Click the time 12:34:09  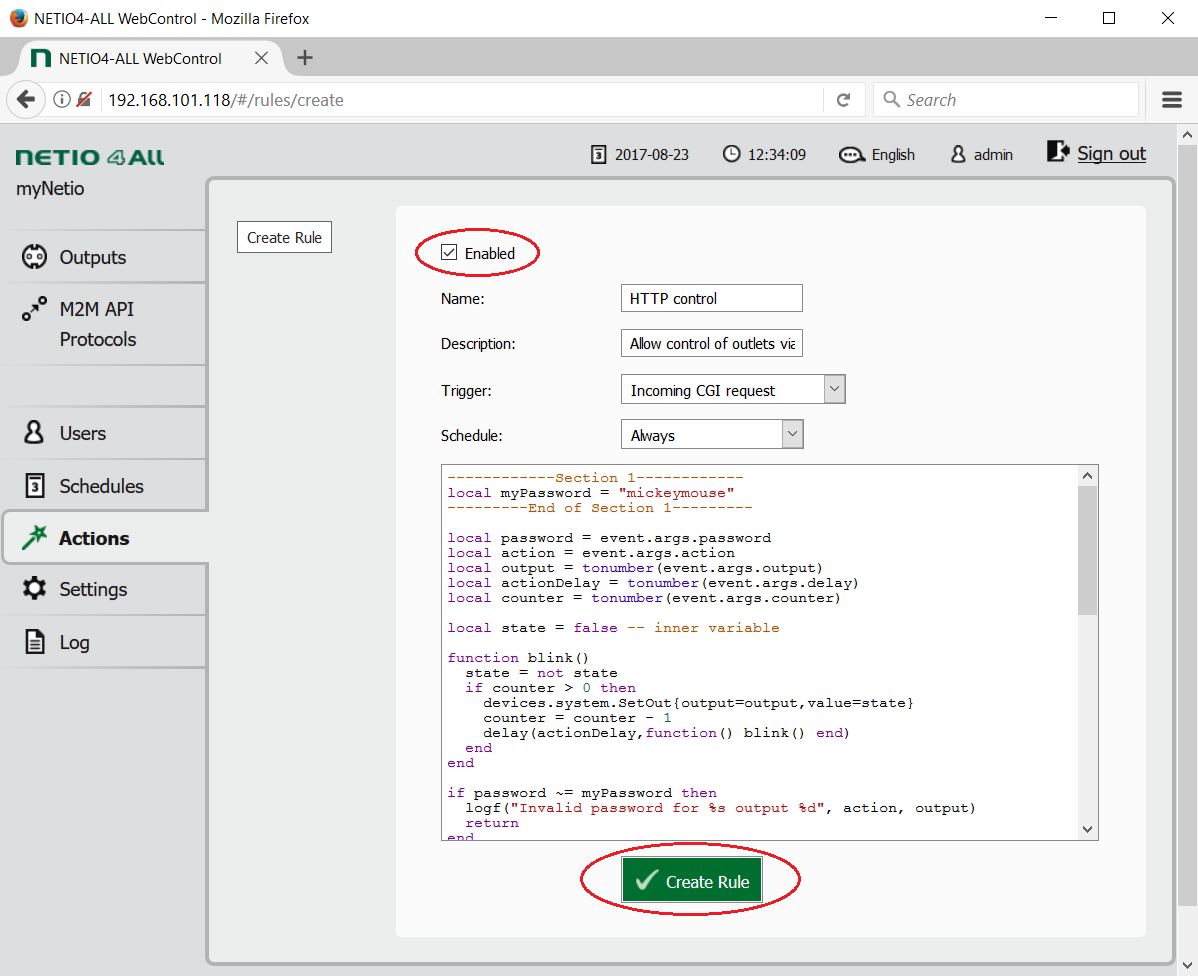(x=776, y=154)
